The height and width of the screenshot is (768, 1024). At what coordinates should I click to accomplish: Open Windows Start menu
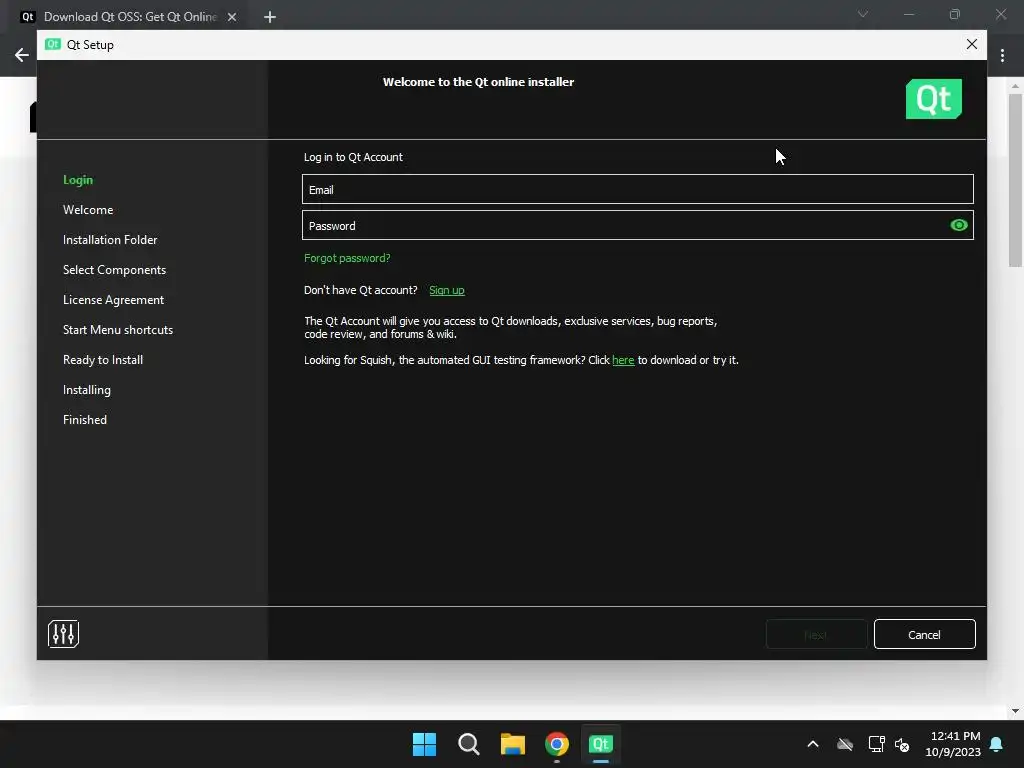tap(424, 744)
